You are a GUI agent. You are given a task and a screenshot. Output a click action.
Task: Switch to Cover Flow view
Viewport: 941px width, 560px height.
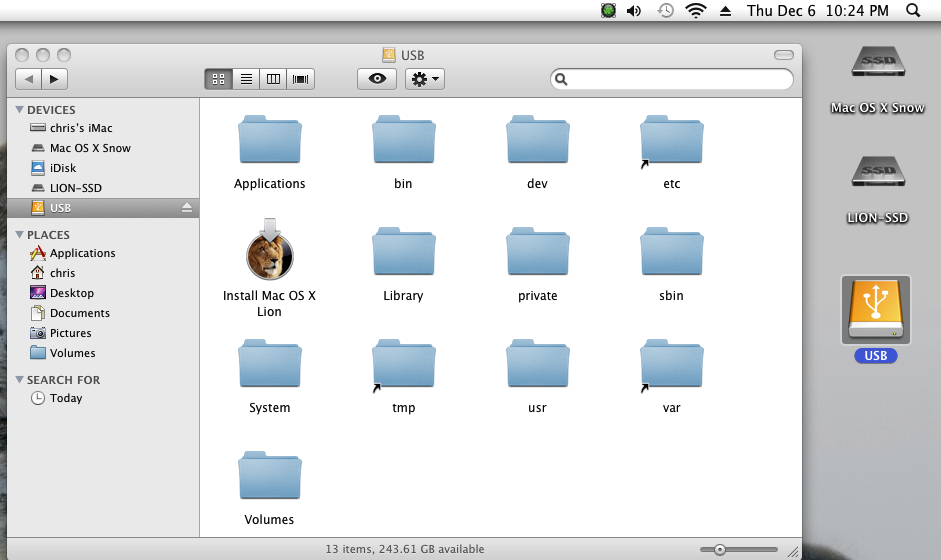click(301, 79)
